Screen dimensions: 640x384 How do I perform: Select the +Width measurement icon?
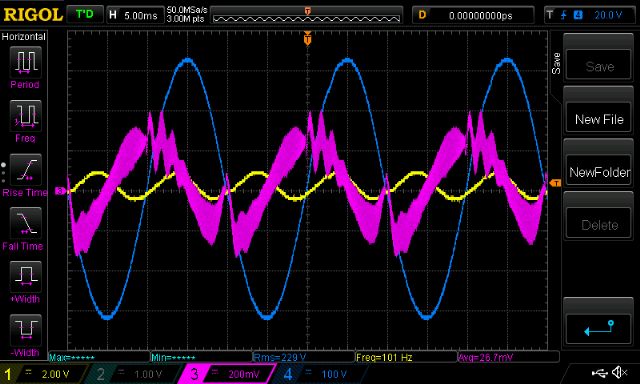click(x=25, y=276)
